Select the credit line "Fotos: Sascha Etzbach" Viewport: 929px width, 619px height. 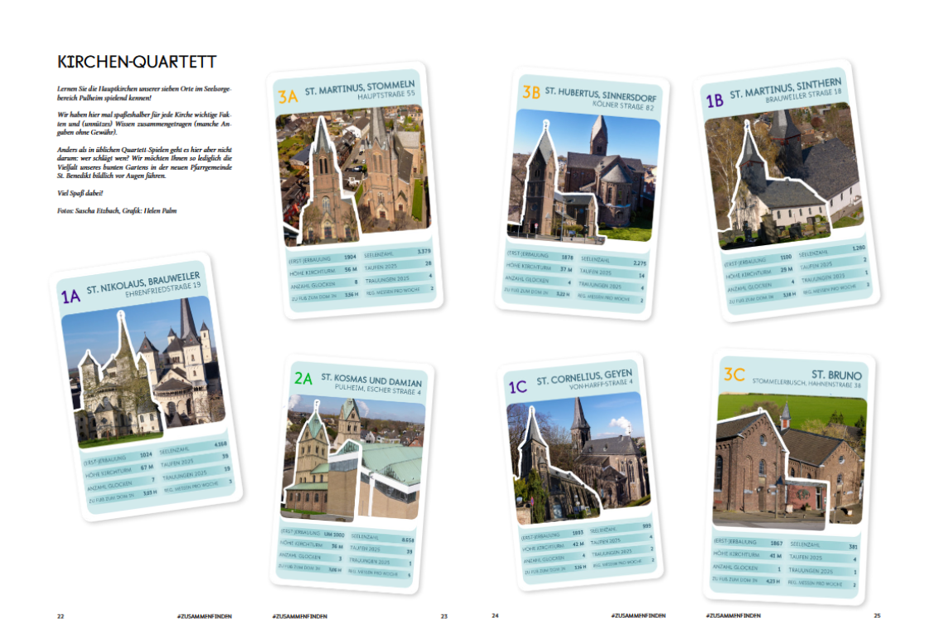(117, 210)
